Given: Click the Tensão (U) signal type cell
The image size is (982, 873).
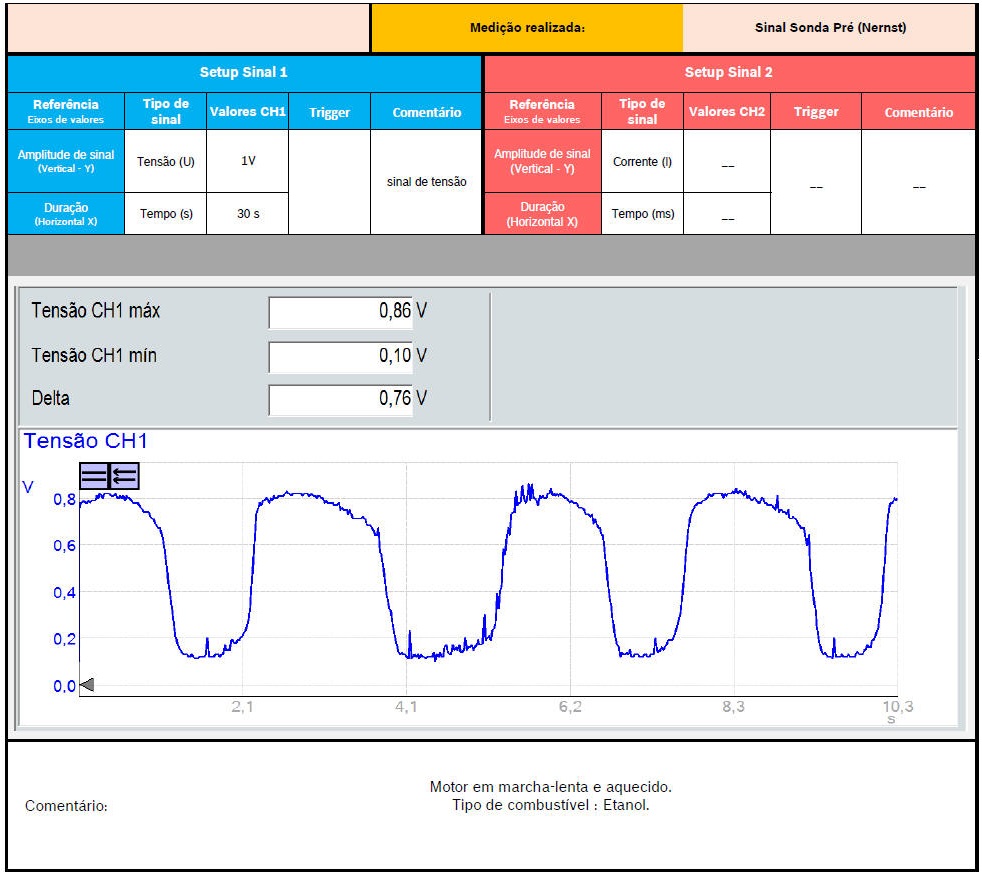Looking at the screenshot, I should (165, 161).
